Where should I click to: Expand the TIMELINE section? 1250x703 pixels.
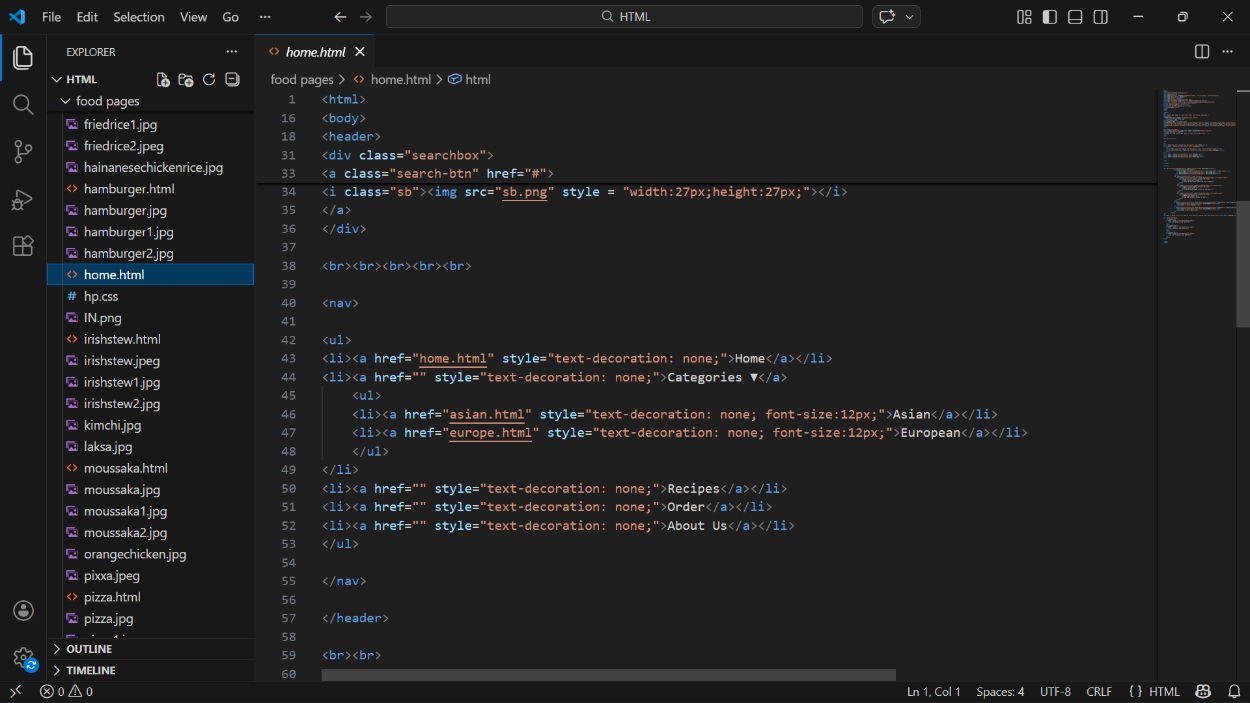pos(90,670)
